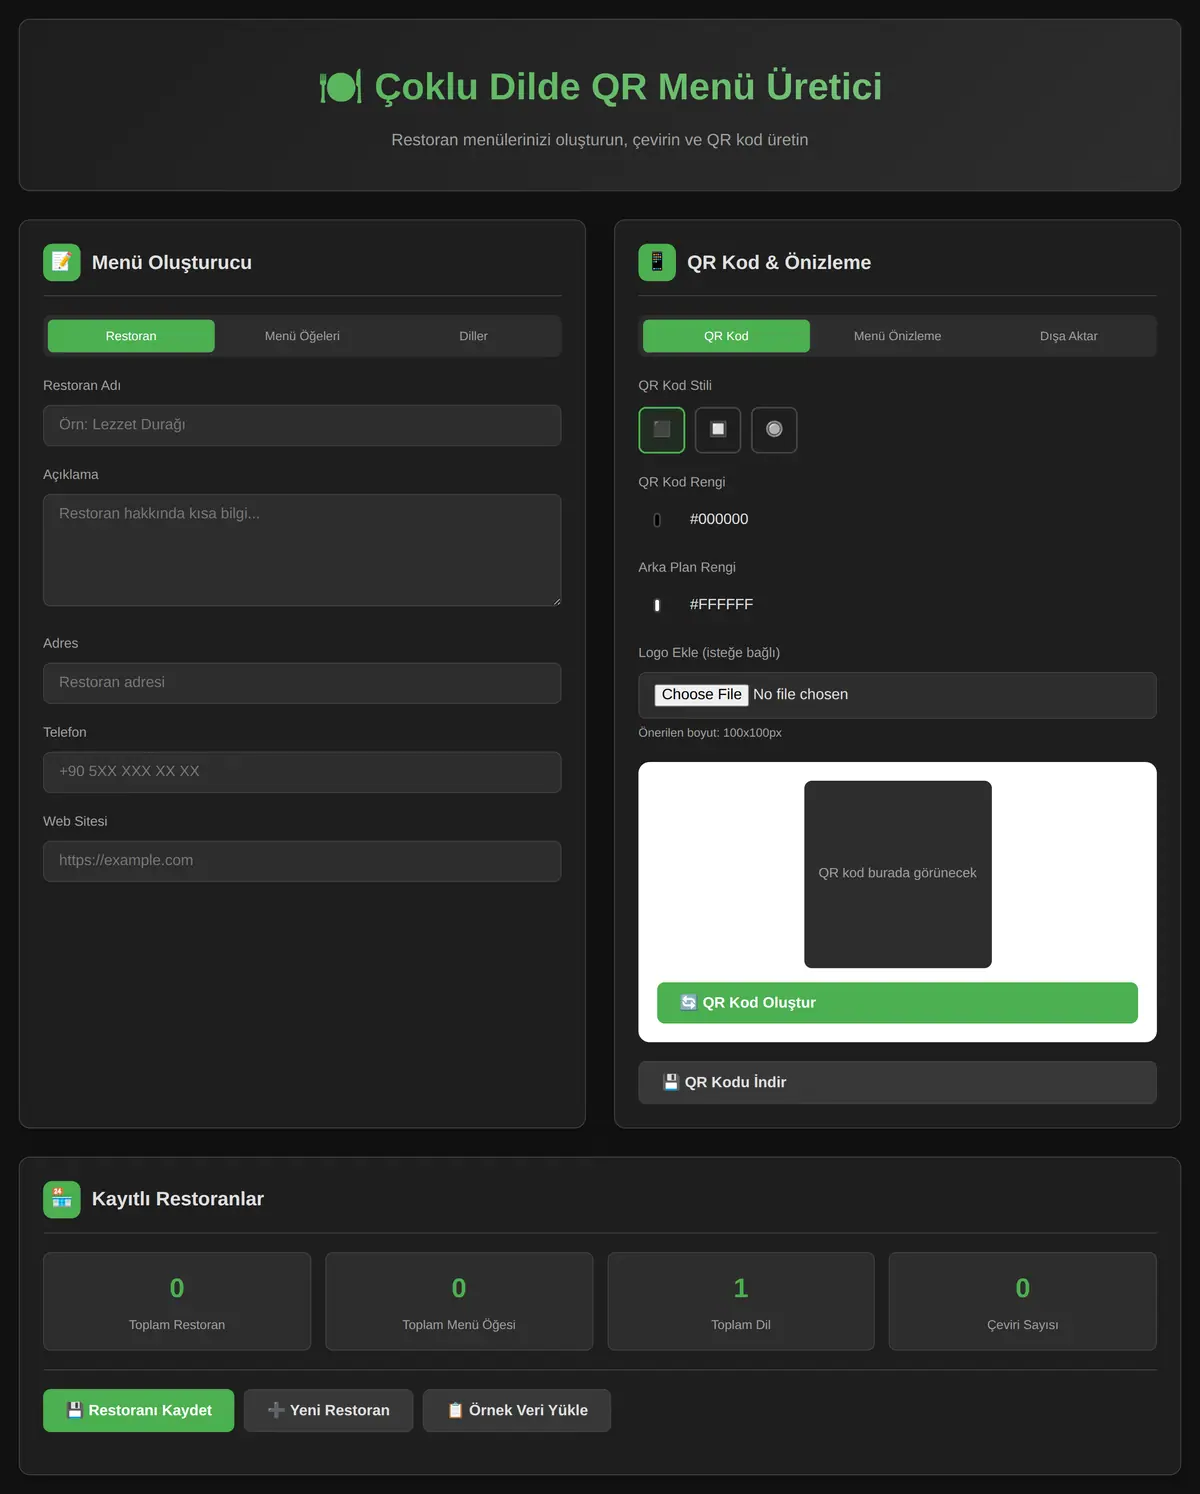1200x1494 pixels.
Task: Click the notepad icon beside Menü Oluşturucu
Action: 62,262
